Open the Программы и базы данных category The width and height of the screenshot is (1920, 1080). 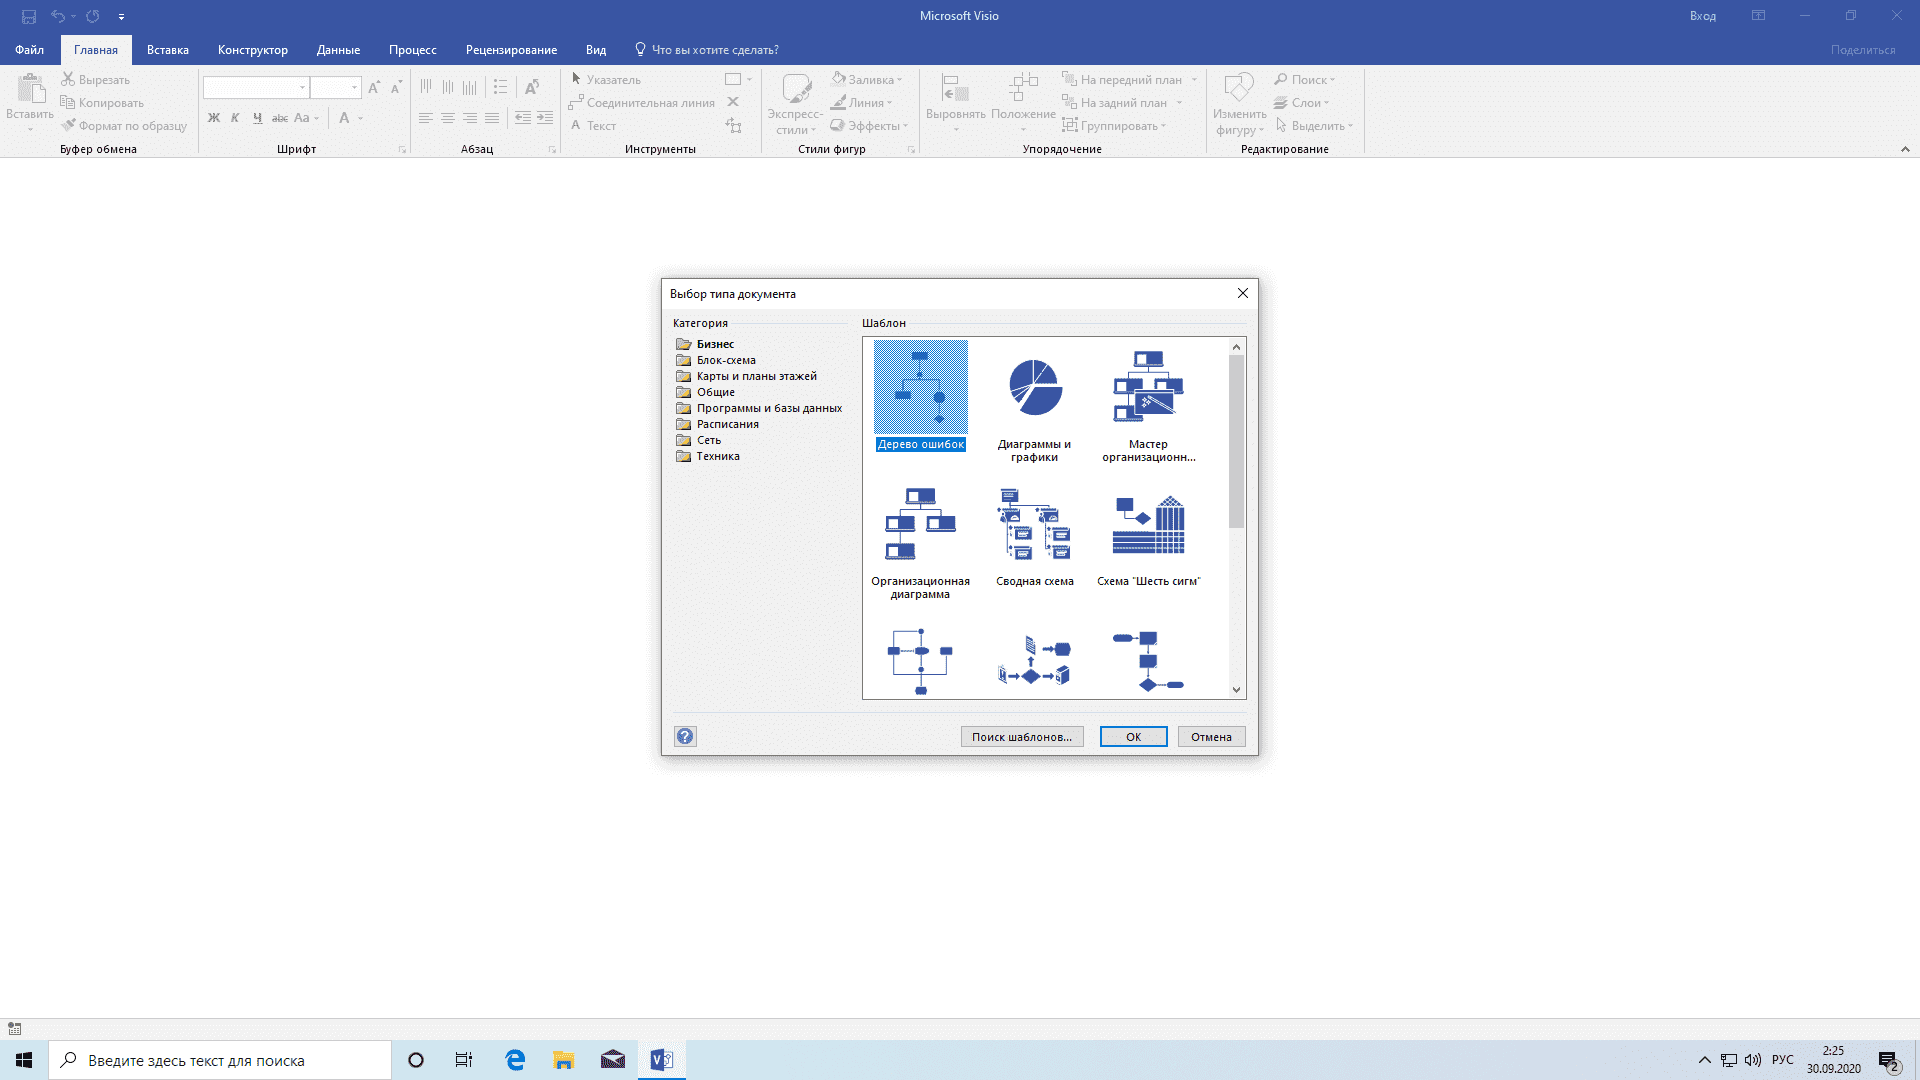pyautogui.click(x=768, y=408)
